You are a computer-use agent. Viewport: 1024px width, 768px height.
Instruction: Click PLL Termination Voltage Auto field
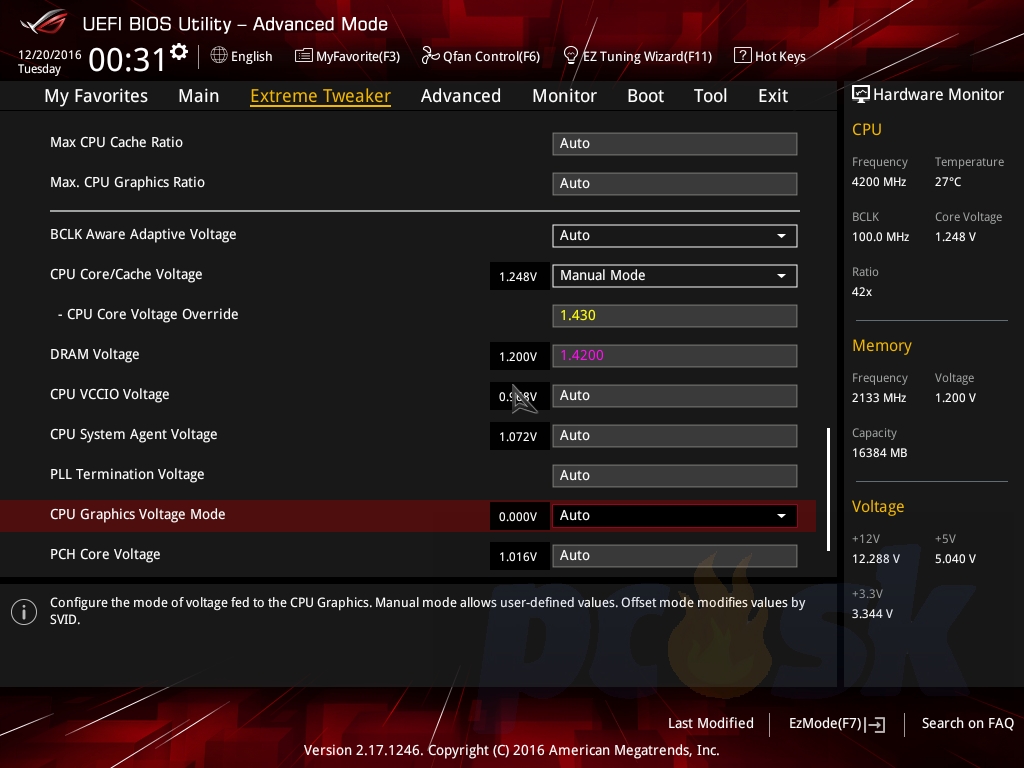tap(675, 476)
